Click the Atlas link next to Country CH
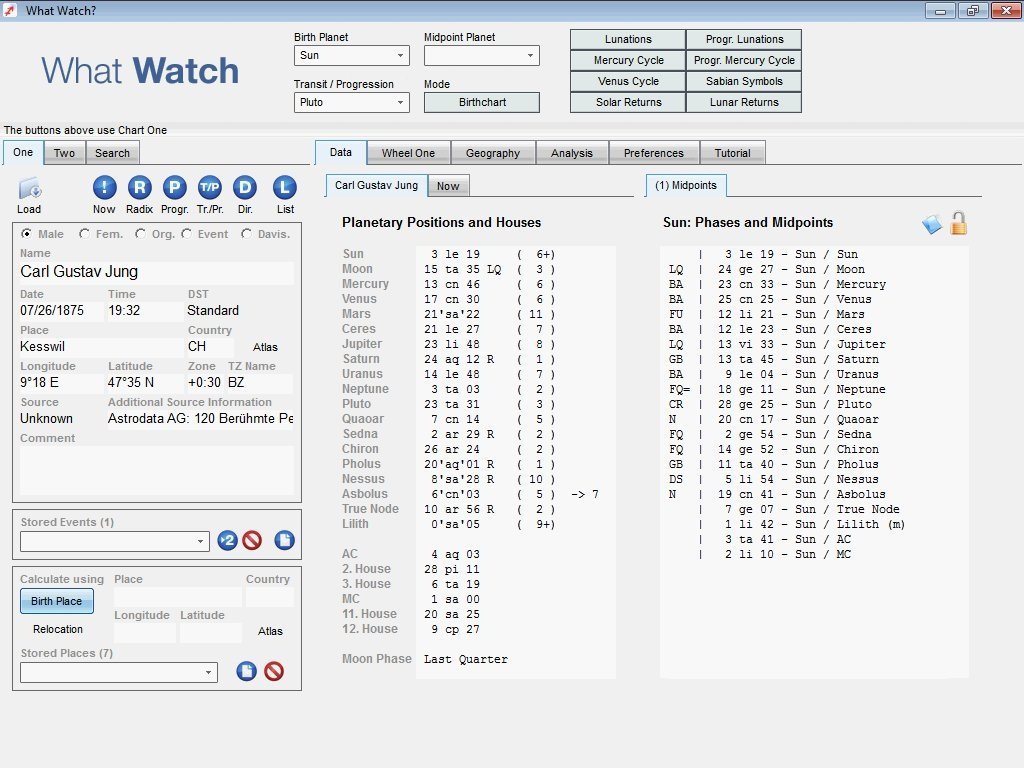This screenshot has height=768, width=1024. point(265,347)
